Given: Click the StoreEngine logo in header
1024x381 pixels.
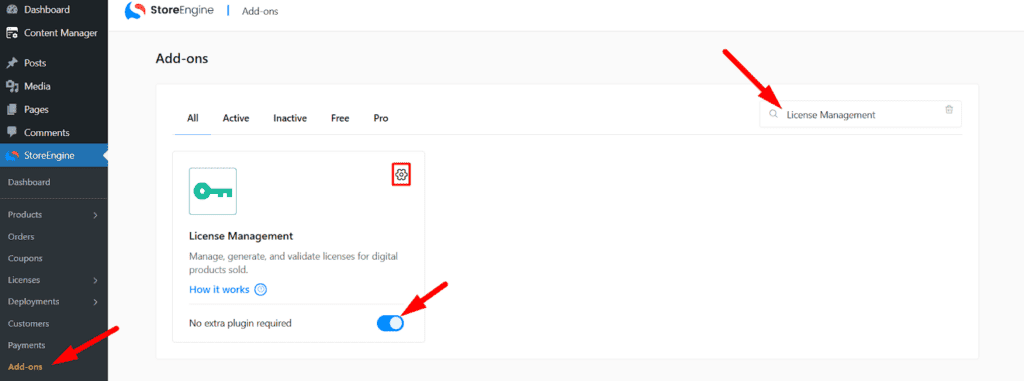Looking at the screenshot, I should pyautogui.click(x=169, y=10).
